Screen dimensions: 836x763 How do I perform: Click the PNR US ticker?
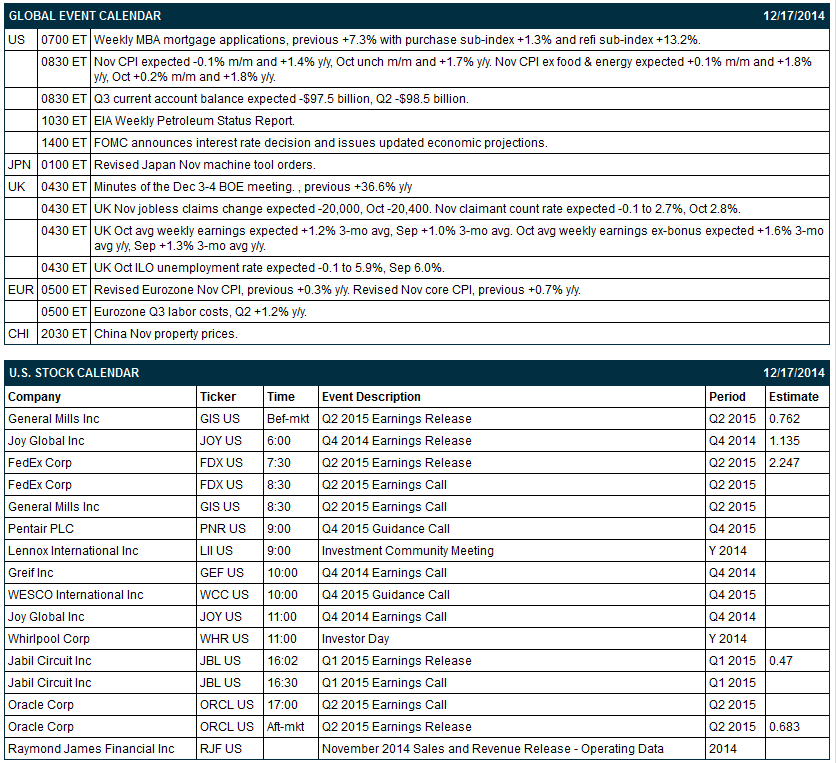(223, 529)
